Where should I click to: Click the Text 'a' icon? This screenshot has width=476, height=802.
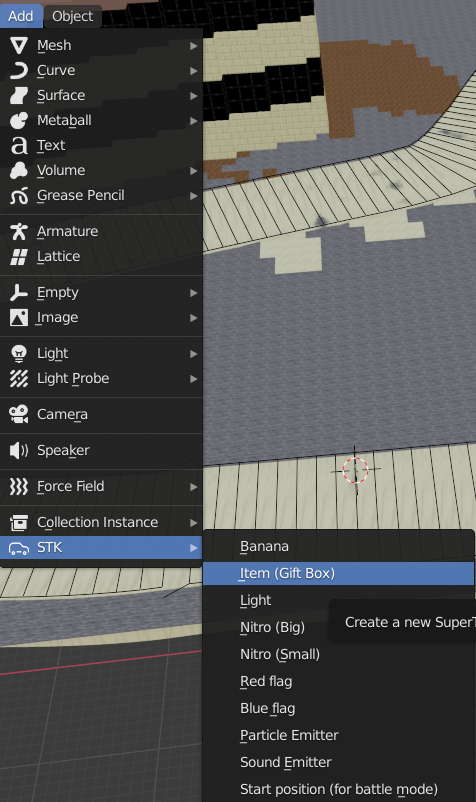tap(19, 146)
